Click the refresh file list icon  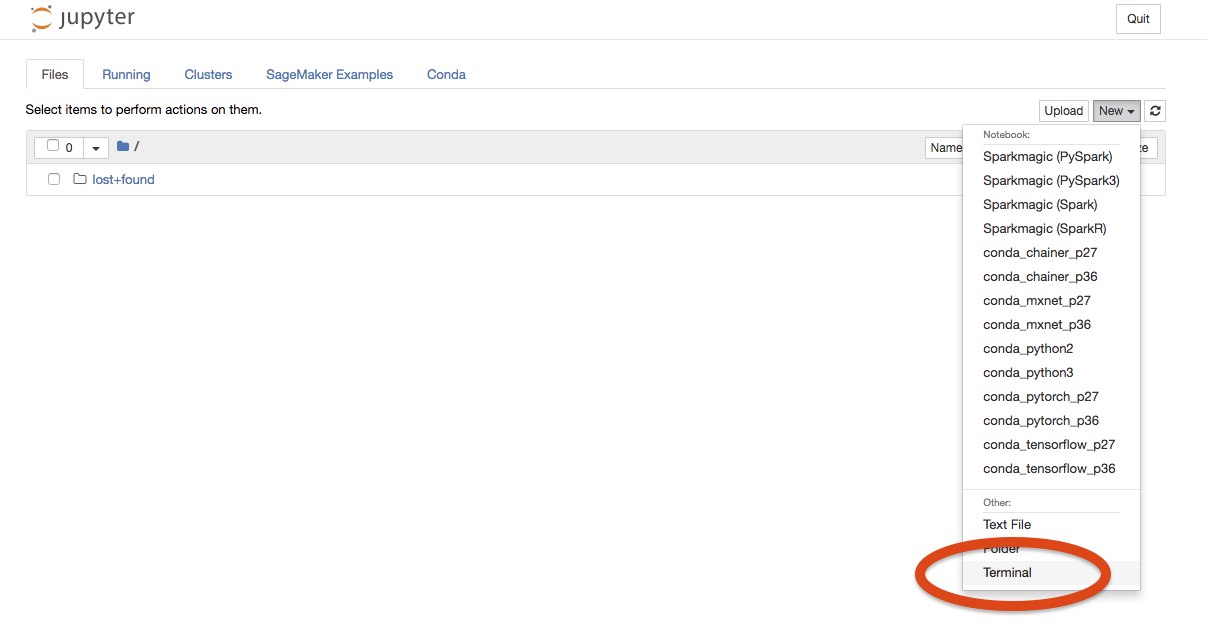(1155, 111)
